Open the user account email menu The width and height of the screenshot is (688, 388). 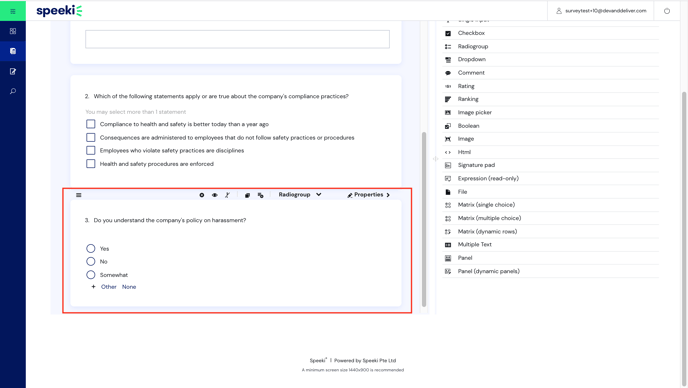click(601, 11)
